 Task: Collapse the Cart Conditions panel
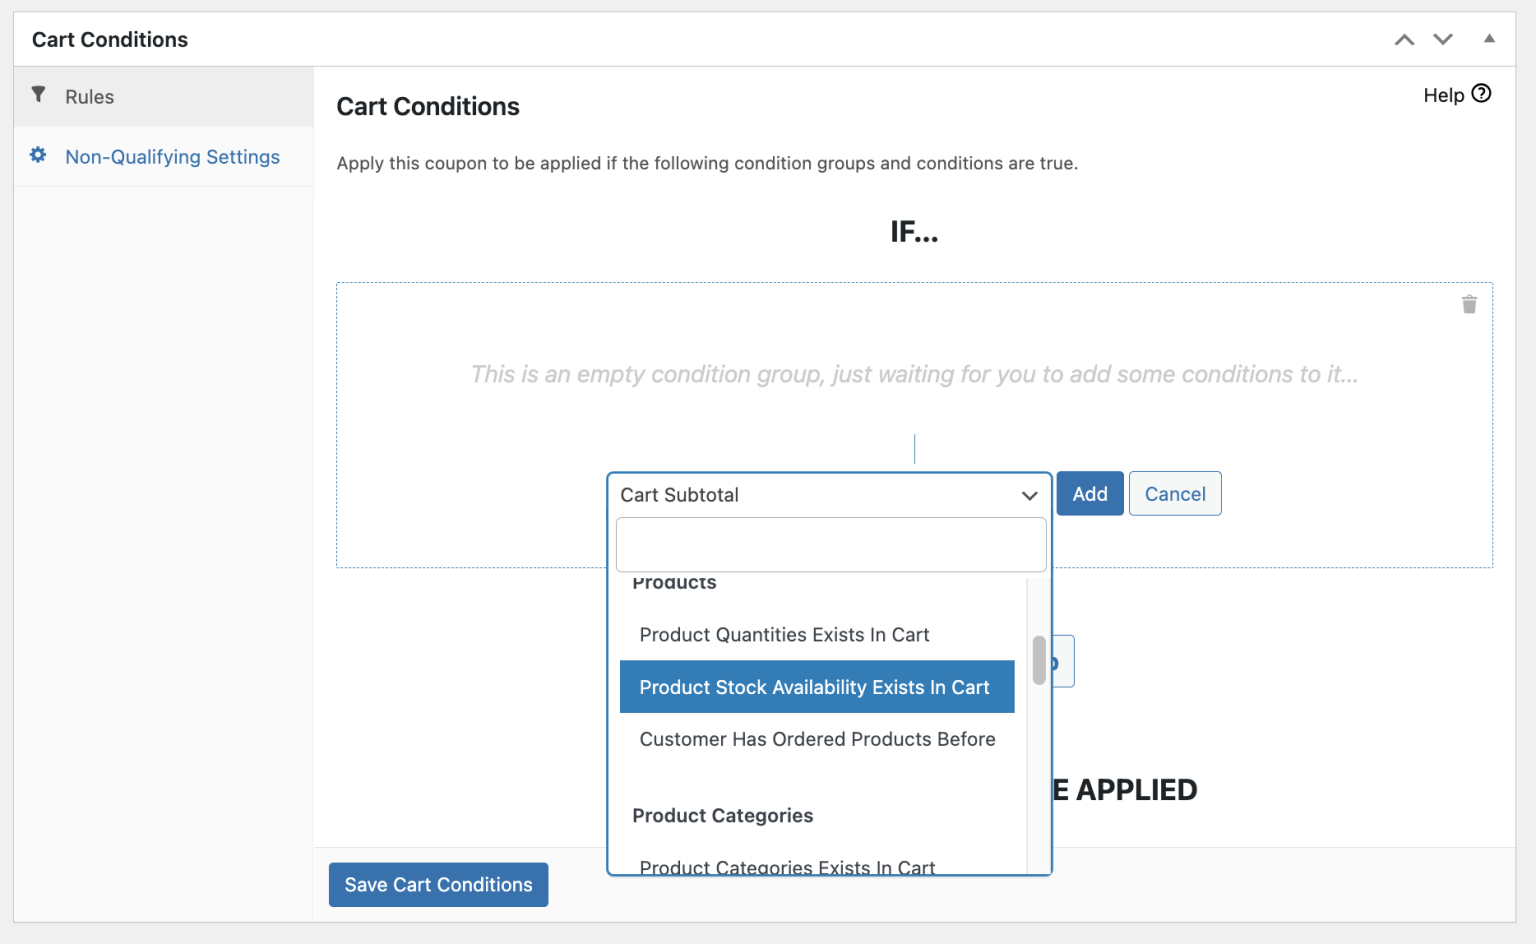(1489, 39)
